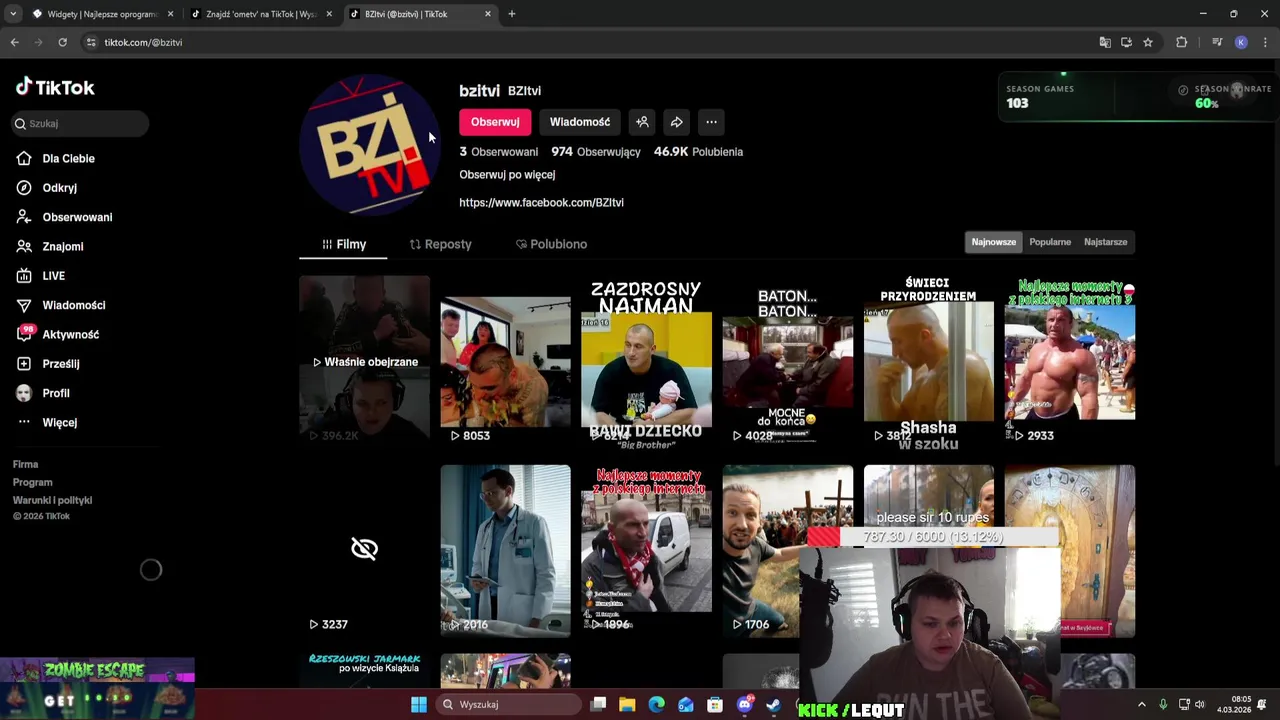Screen dimensions: 1280x720
Task: Click the add-friend icon beside Wiadomość
Action: tap(642, 122)
